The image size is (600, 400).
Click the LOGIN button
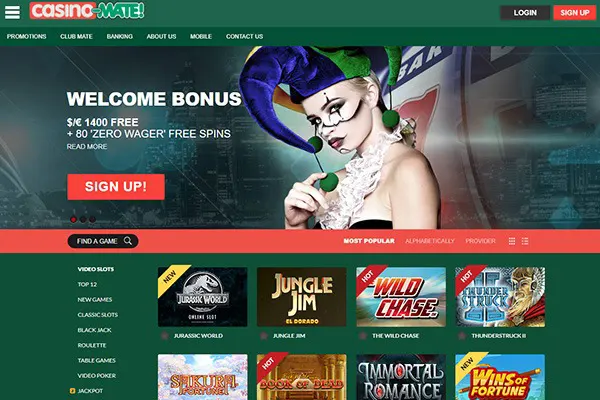coord(525,13)
